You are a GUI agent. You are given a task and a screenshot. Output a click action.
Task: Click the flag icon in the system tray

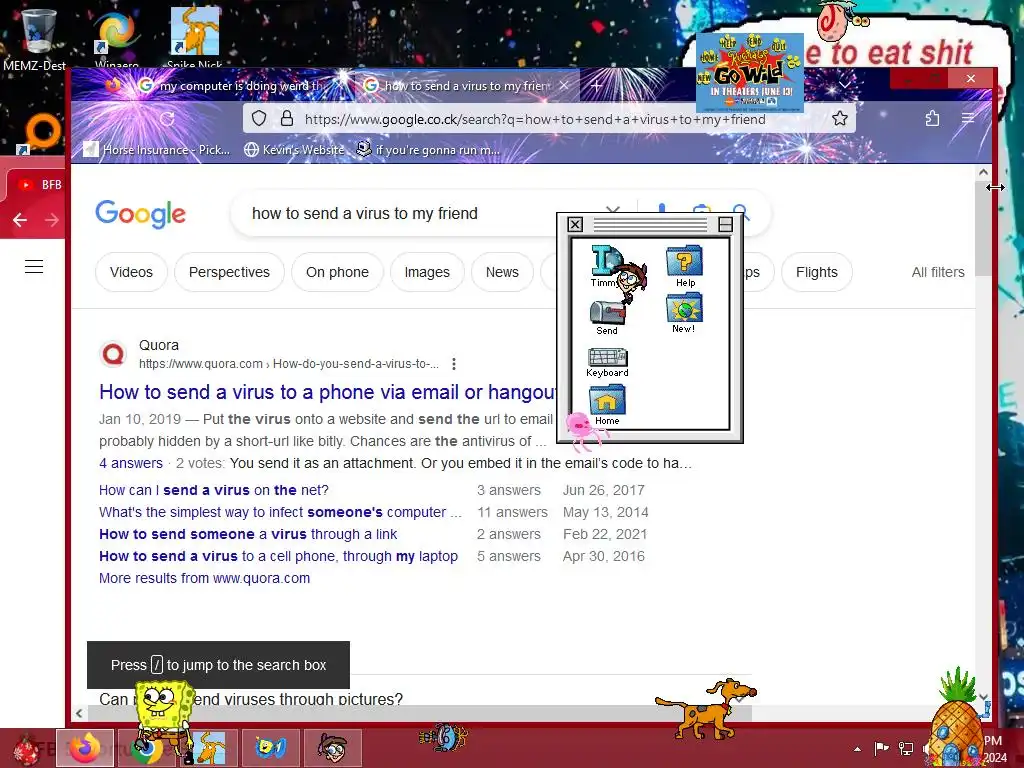tap(882, 748)
